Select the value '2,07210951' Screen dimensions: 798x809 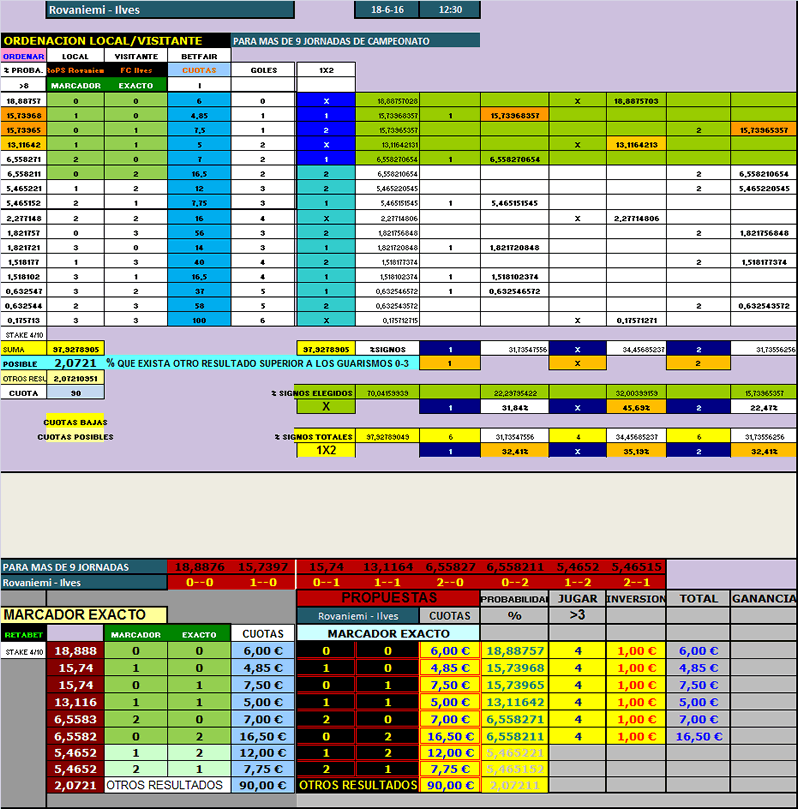pos(75,378)
